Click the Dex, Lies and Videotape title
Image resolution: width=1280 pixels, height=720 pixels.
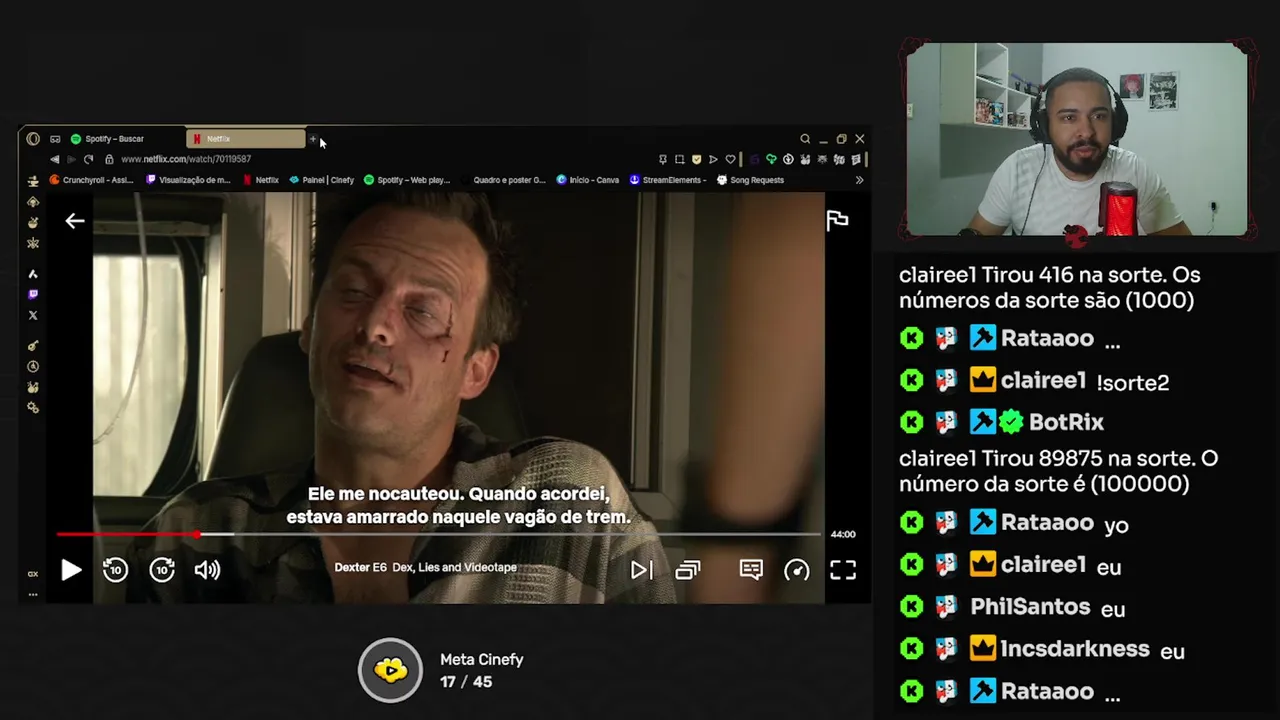click(454, 567)
